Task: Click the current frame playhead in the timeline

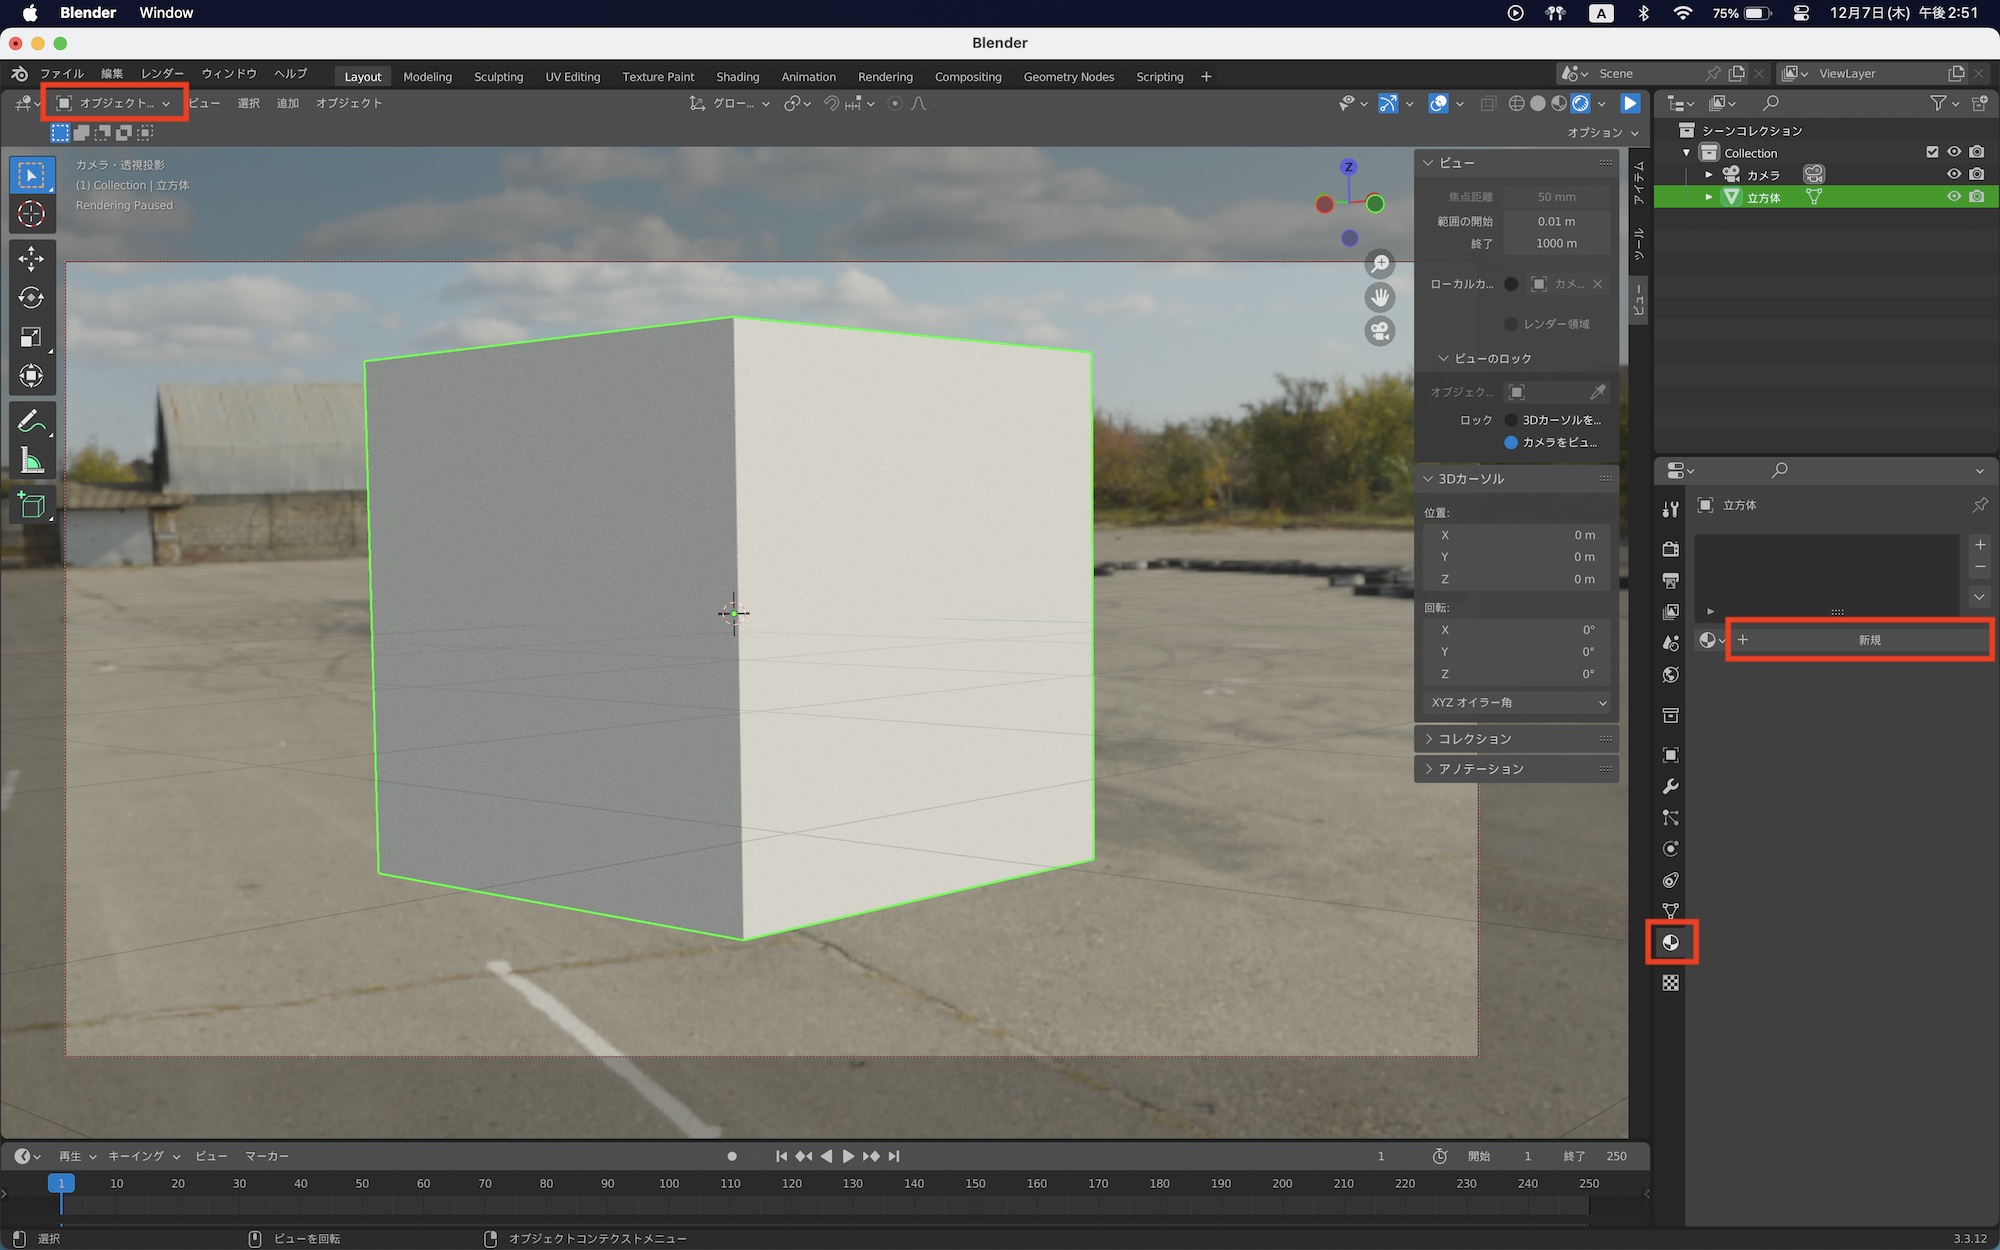Action: (61, 1183)
